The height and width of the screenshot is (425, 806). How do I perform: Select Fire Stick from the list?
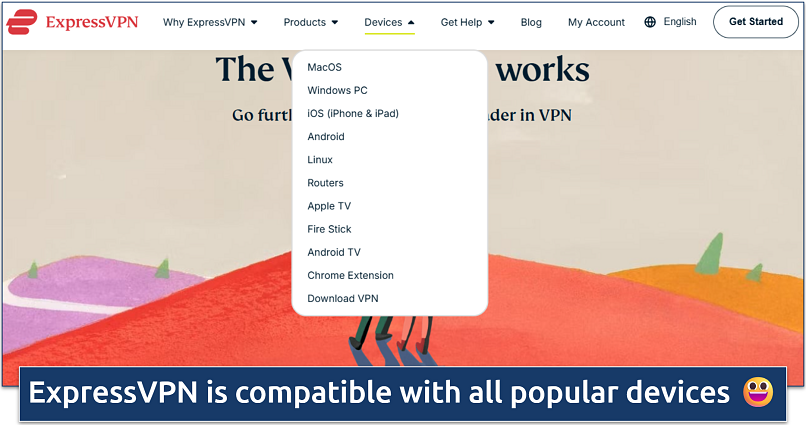pyautogui.click(x=329, y=228)
